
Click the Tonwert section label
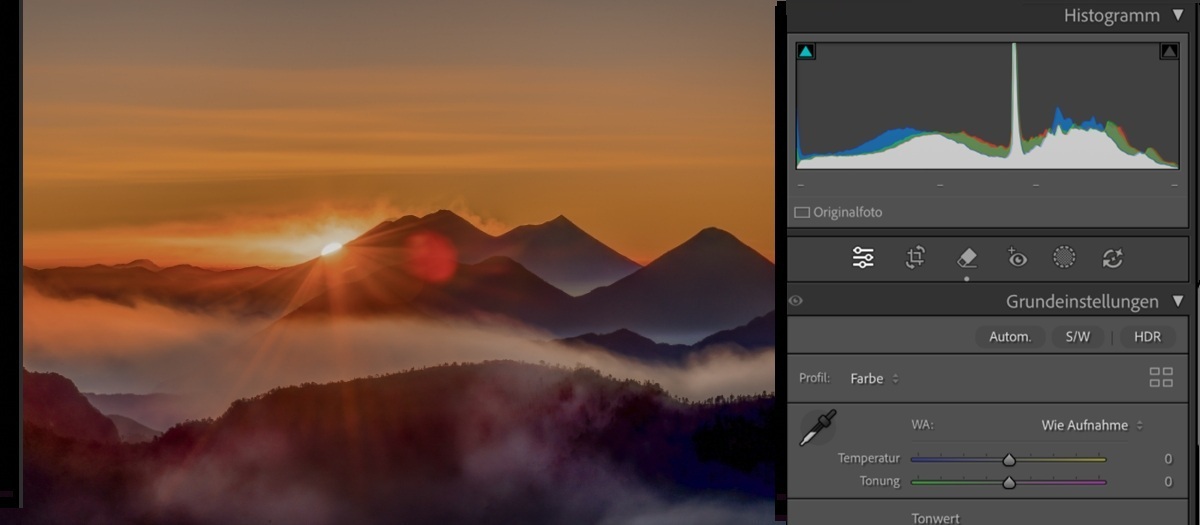point(935,518)
